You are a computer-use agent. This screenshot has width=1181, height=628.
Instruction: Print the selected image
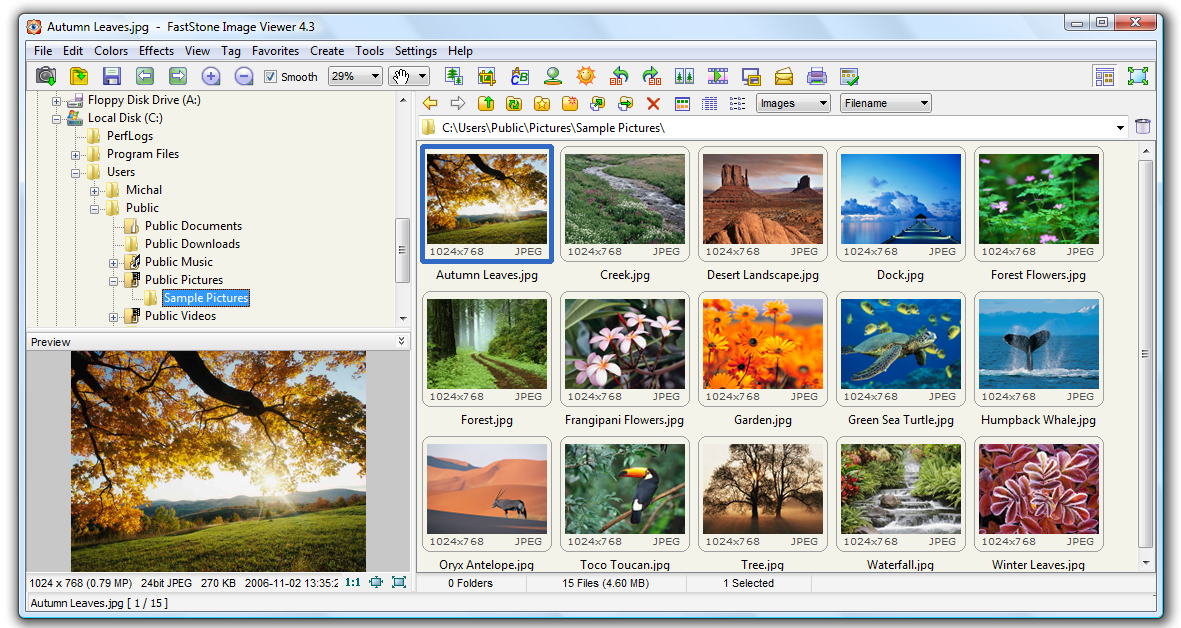click(816, 75)
